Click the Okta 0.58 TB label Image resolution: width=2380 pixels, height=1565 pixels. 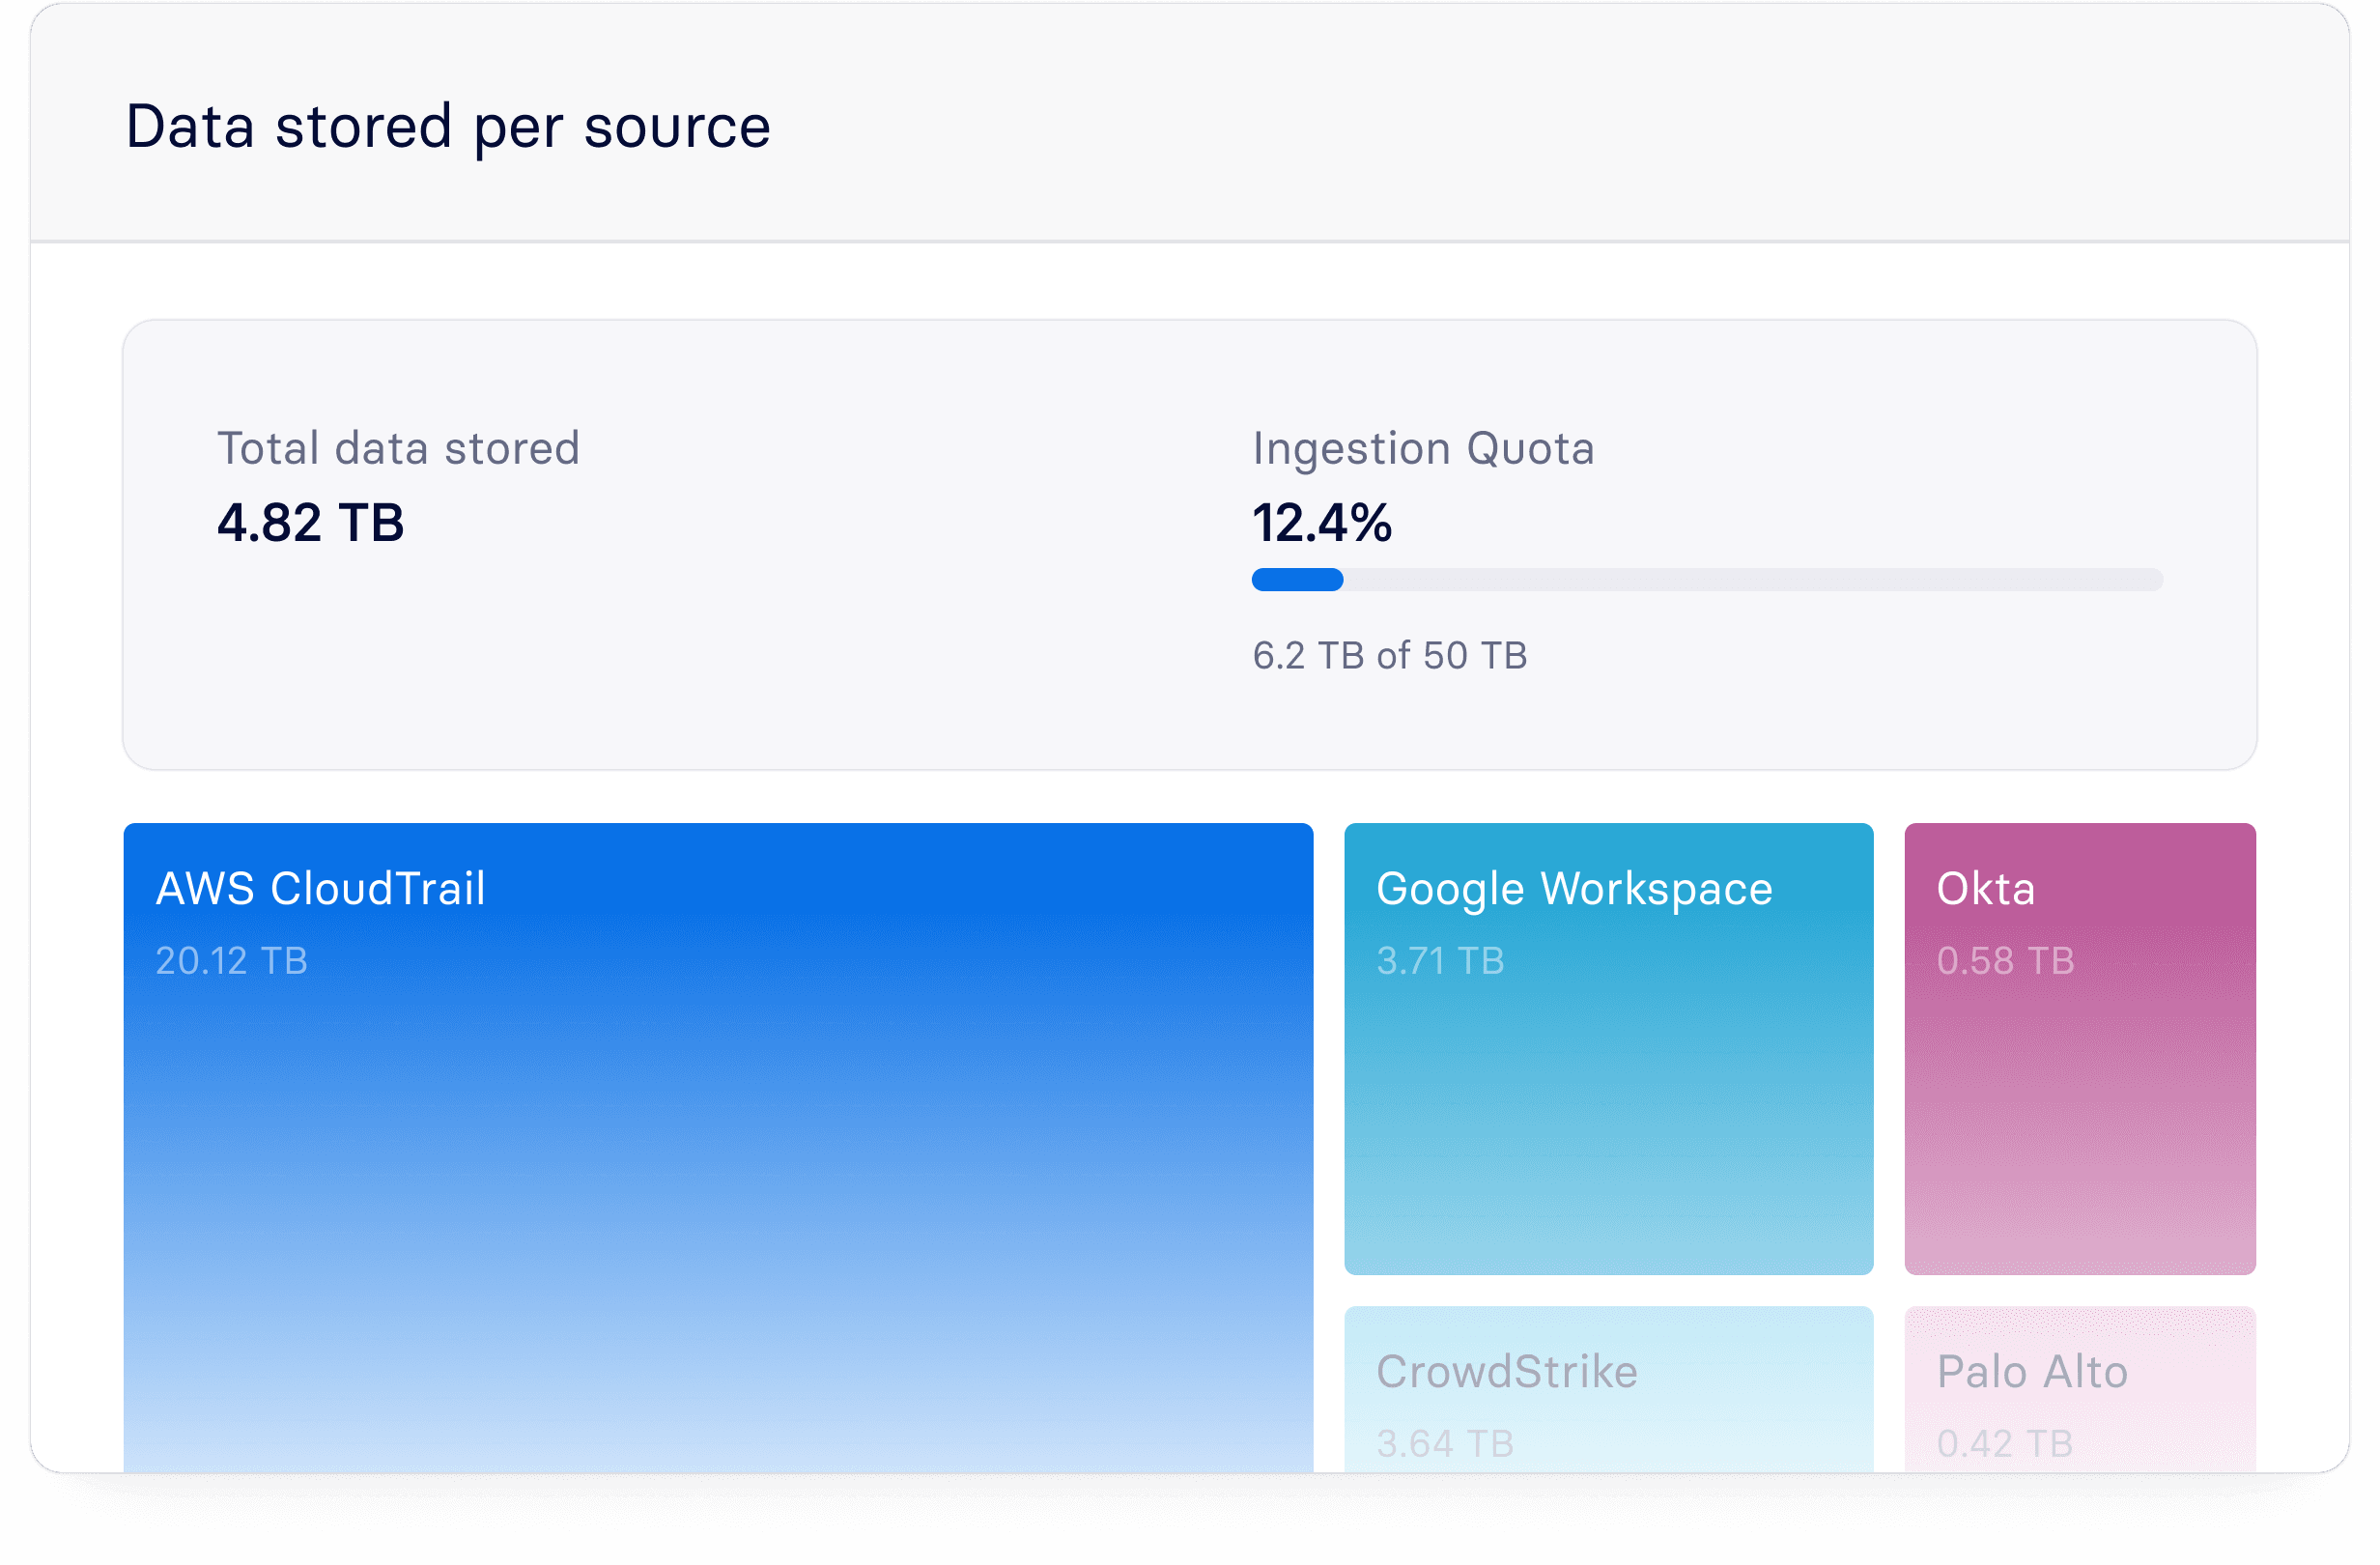(x=2005, y=961)
